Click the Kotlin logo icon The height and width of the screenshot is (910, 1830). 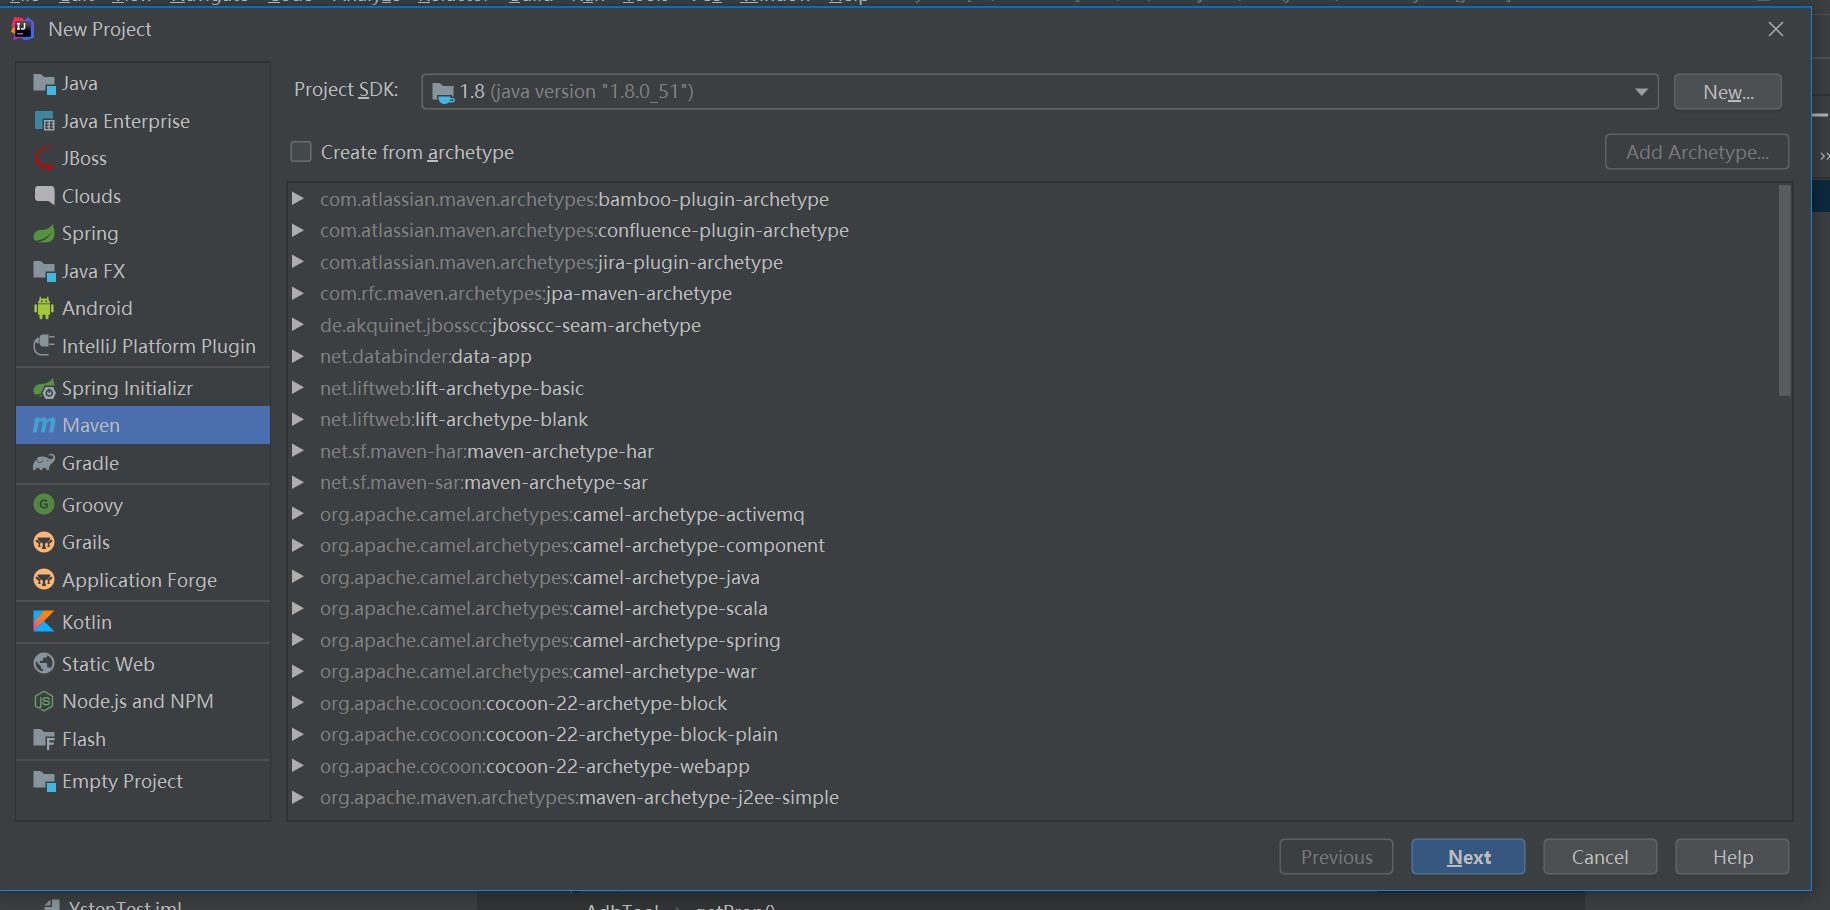click(44, 621)
